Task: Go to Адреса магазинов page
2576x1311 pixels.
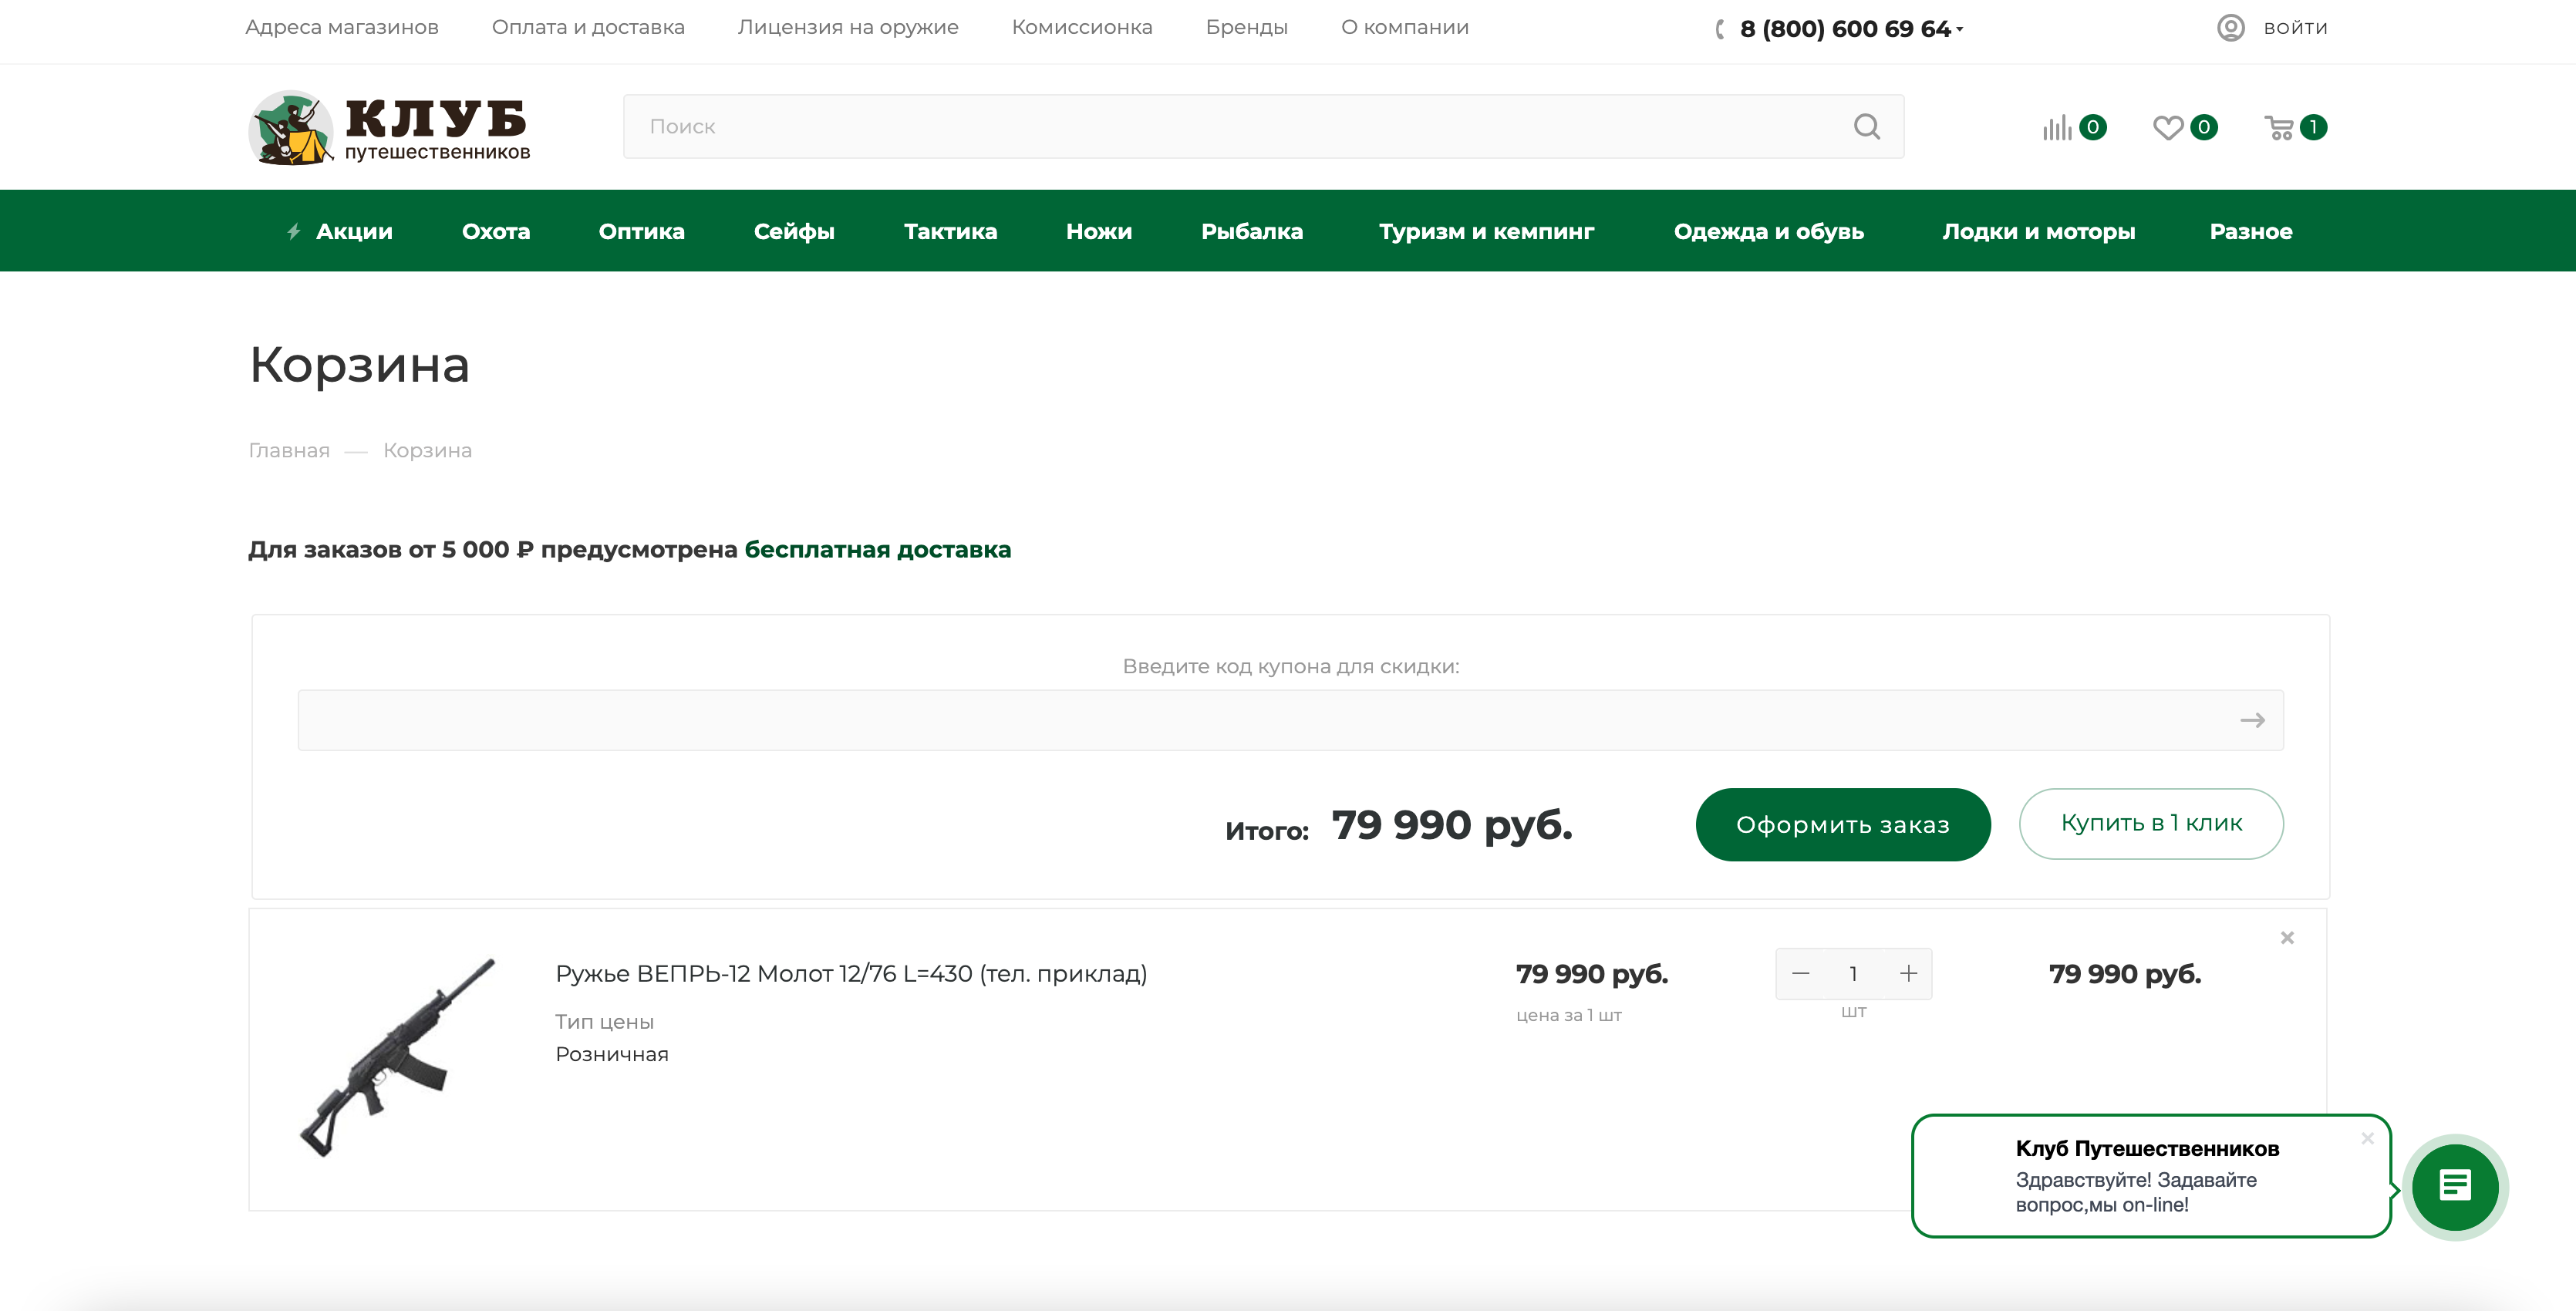Action: coord(342,27)
